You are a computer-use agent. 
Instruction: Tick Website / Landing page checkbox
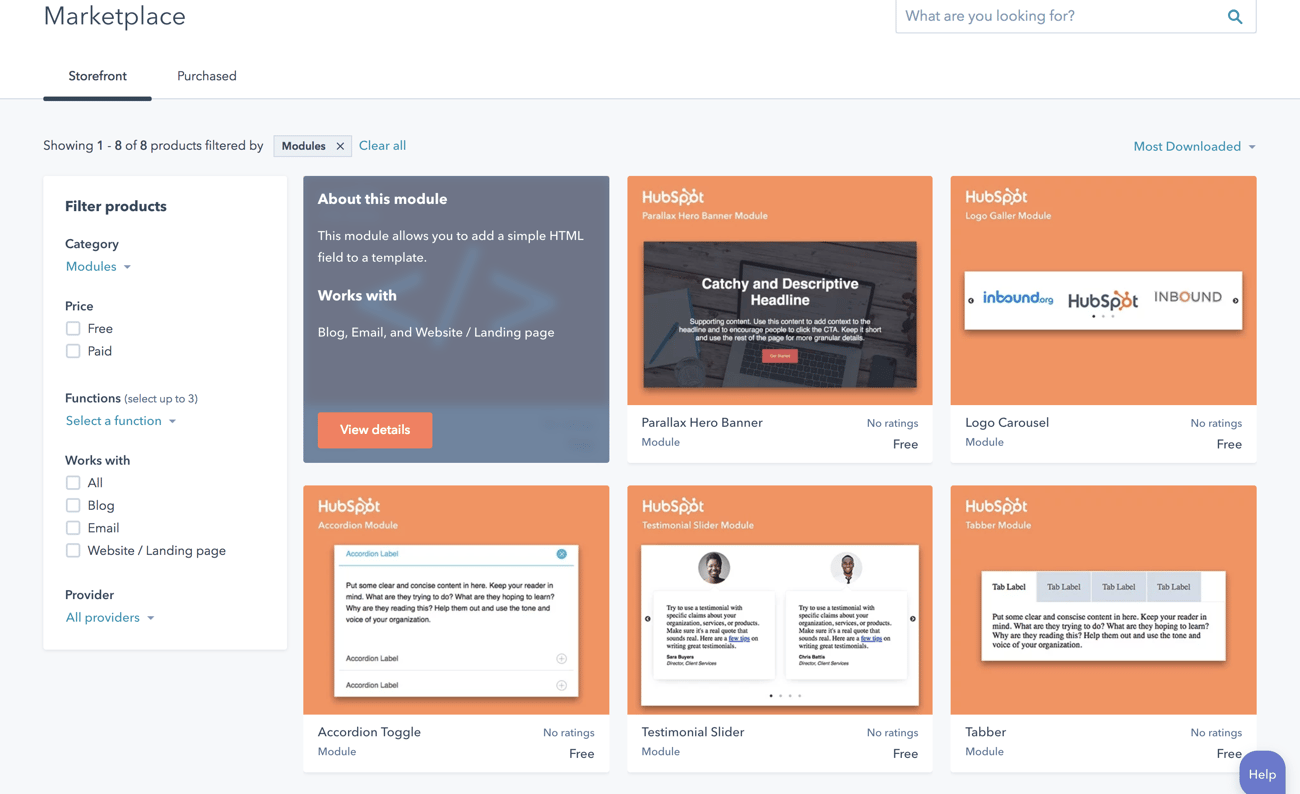[73, 550]
